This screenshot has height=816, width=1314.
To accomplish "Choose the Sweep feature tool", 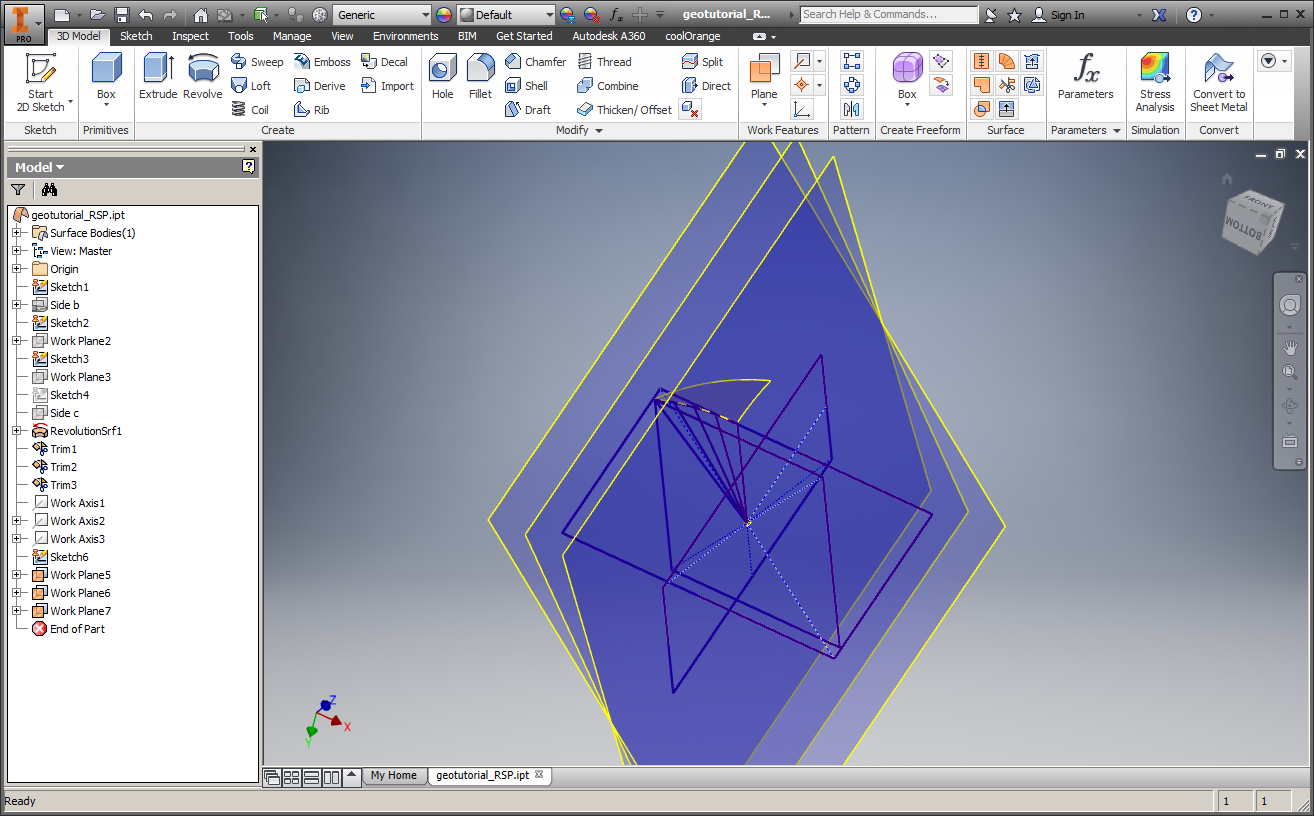I will pyautogui.click(x=257, y=62).
